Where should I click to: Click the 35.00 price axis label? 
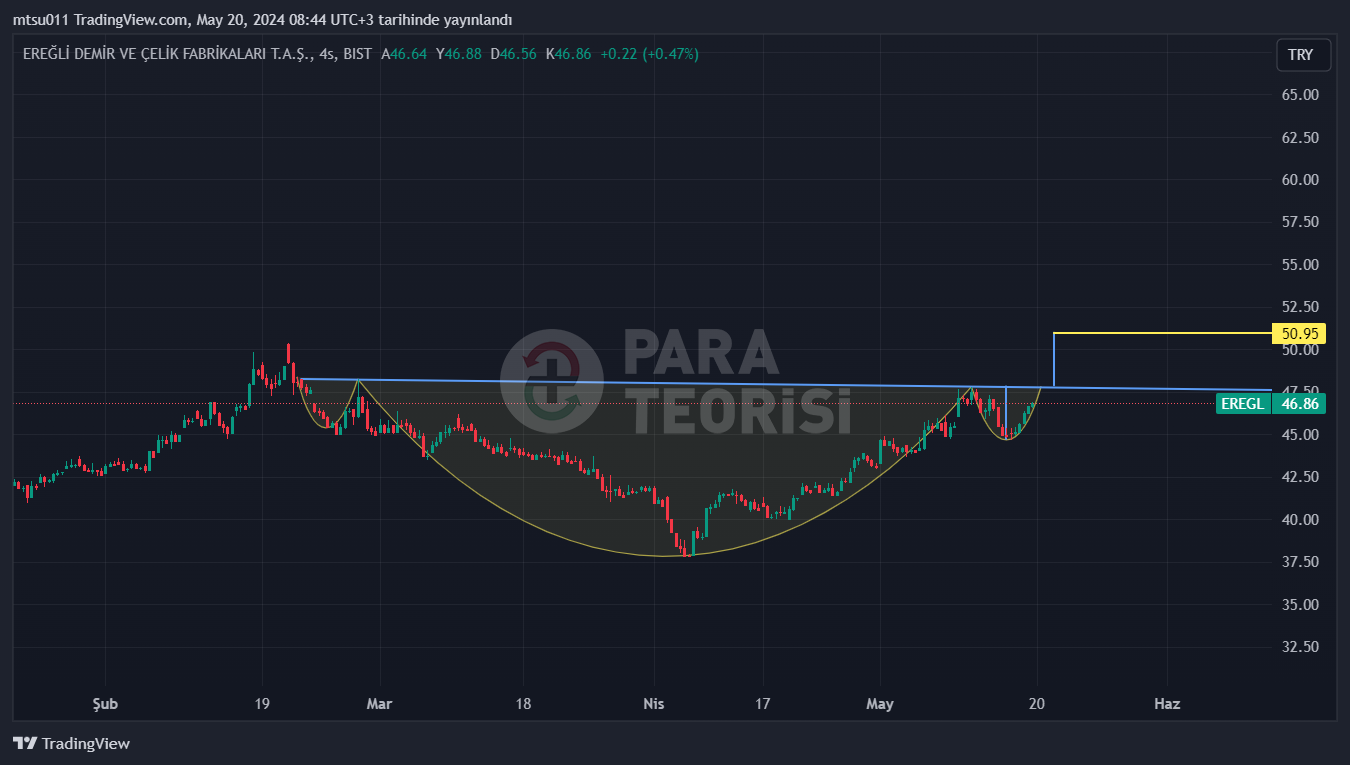tap(1300, 605)
